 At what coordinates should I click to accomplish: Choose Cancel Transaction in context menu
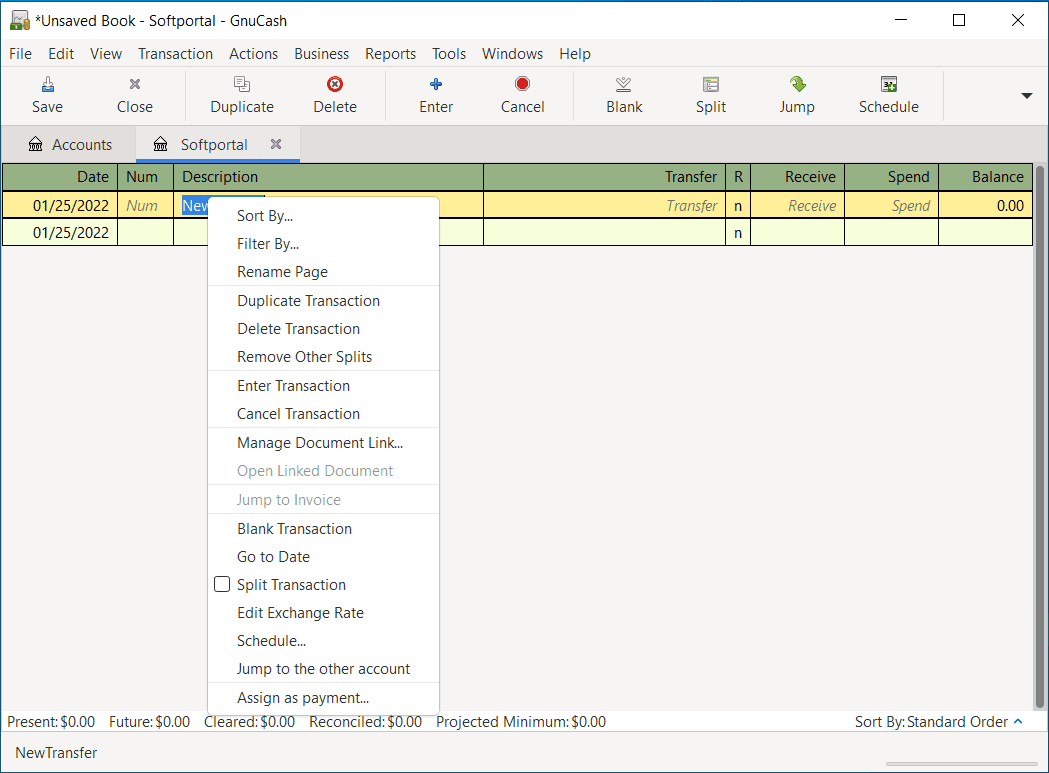click(x=323, y=414)
